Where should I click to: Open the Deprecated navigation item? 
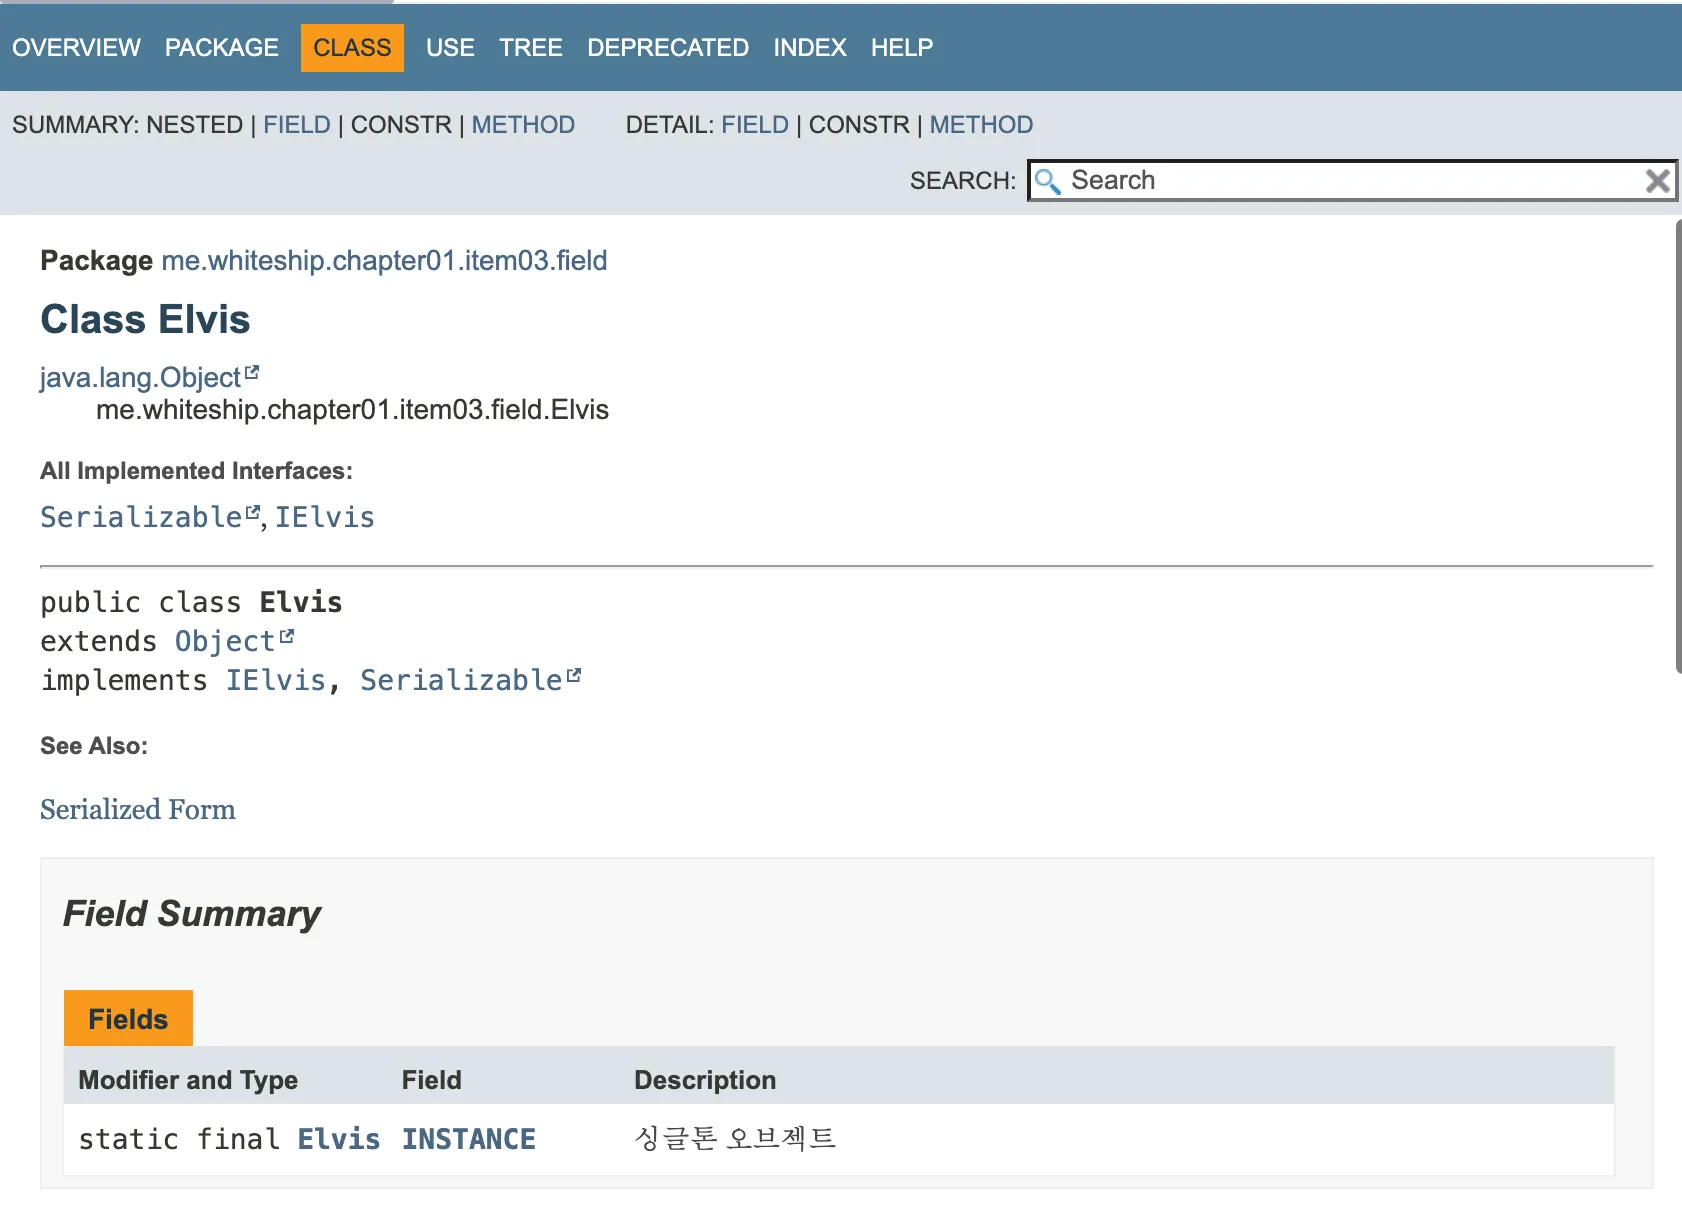tap(668, 48)
